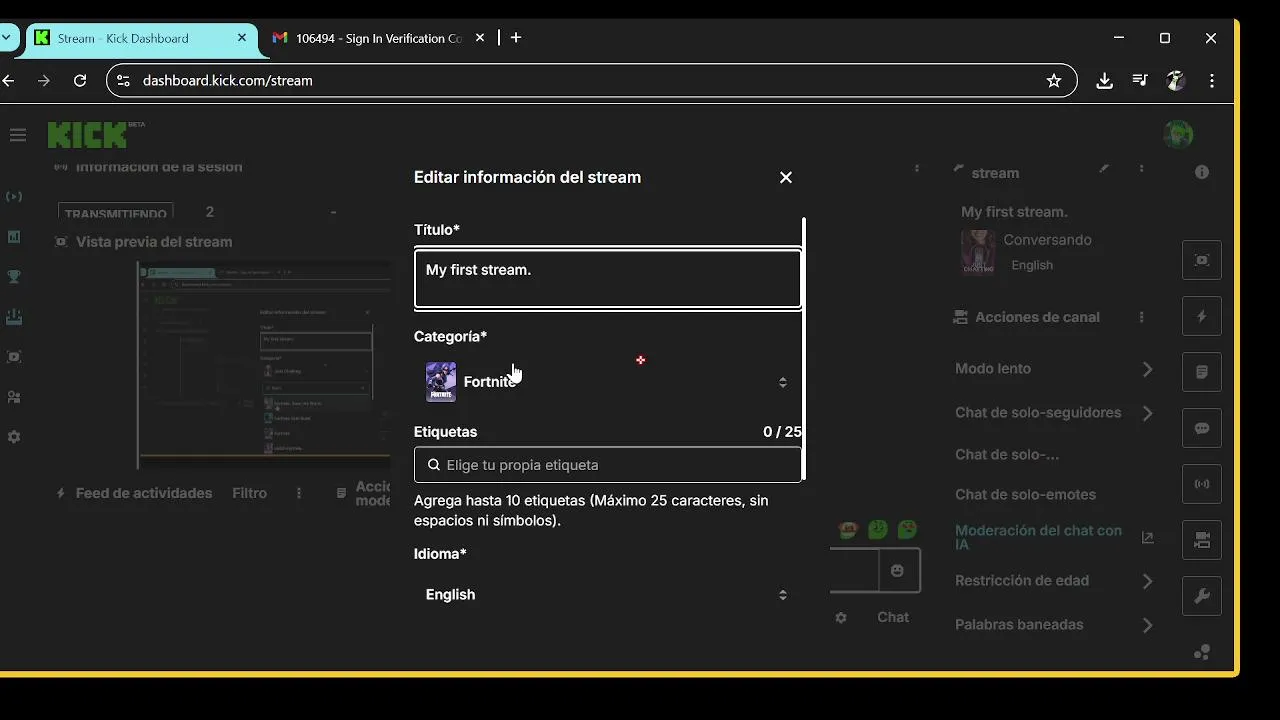
Task: Toggle the document notes widget button
Action: 1202,372
